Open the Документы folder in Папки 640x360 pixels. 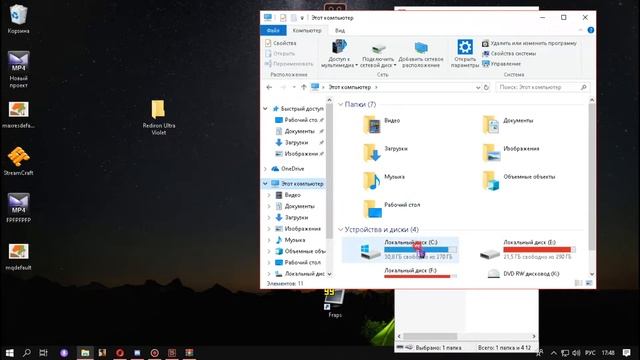click(508, 124)
